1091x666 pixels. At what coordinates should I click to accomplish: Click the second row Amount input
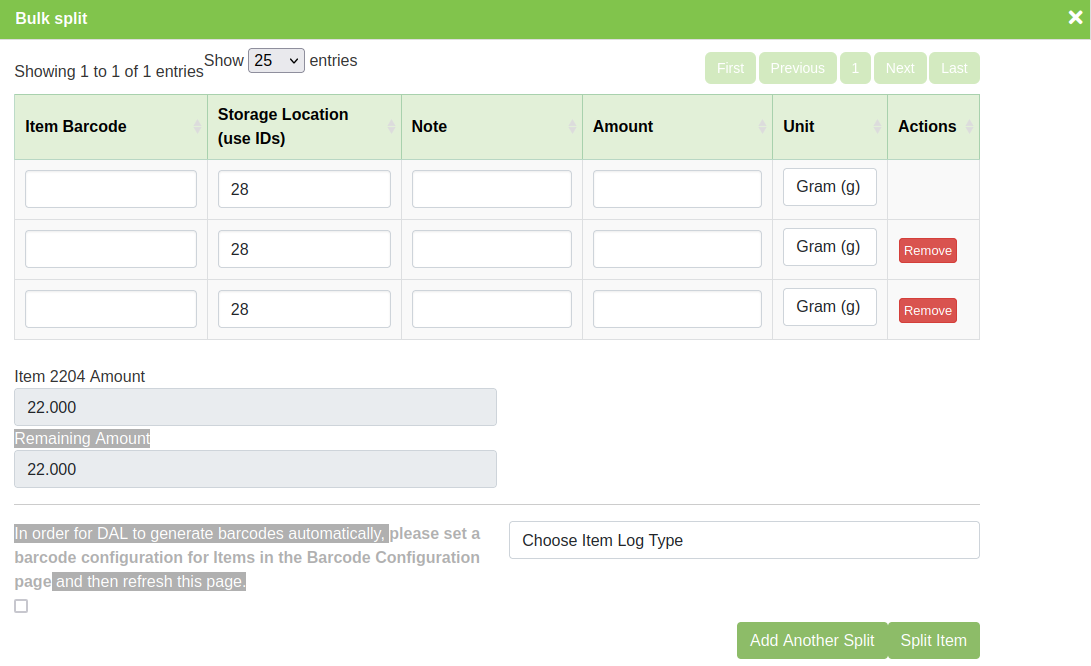[x=677, y=249]
